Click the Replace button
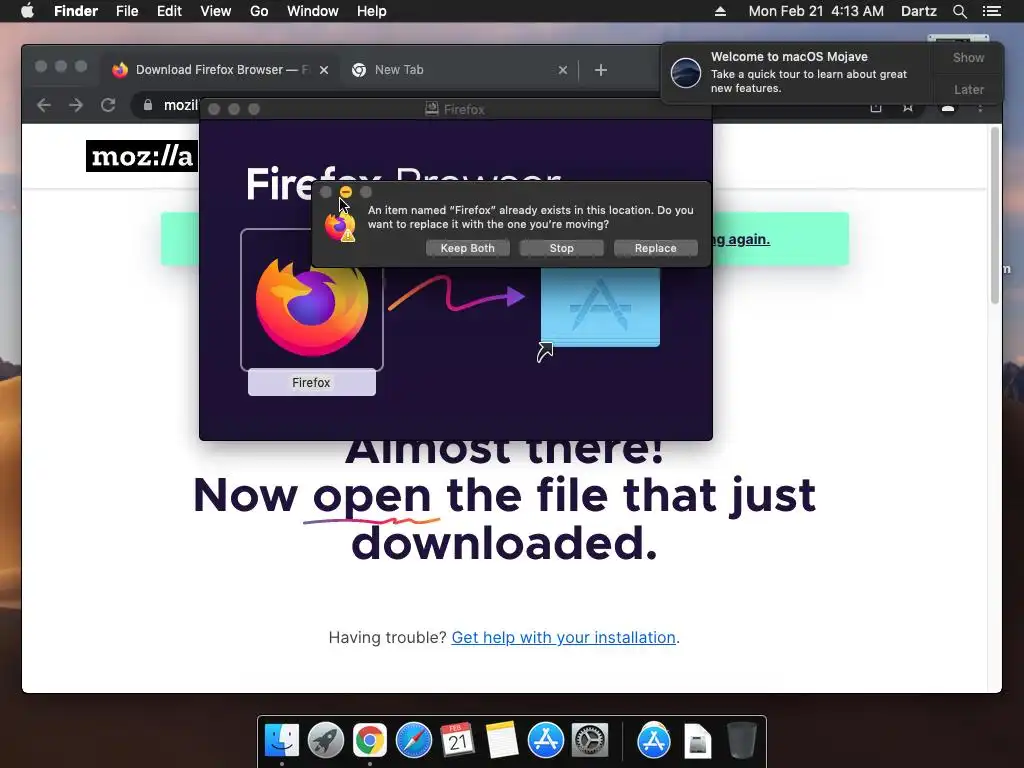The image size is (1024, 768). 656,248
